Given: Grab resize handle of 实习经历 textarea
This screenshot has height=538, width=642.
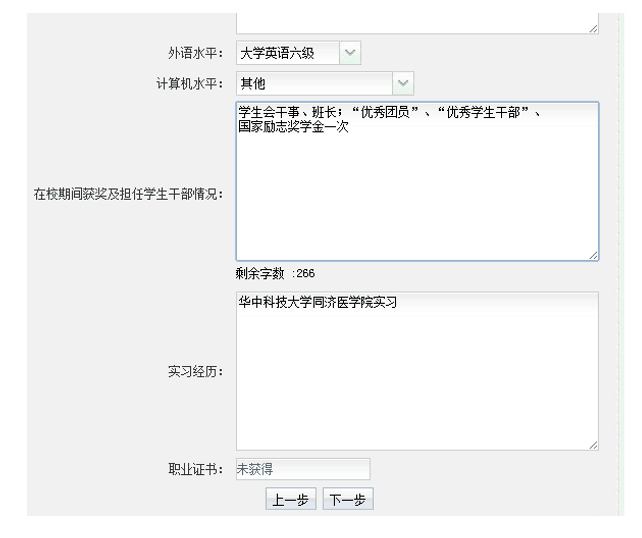Looking at the screenshot, I should [593, 445].
